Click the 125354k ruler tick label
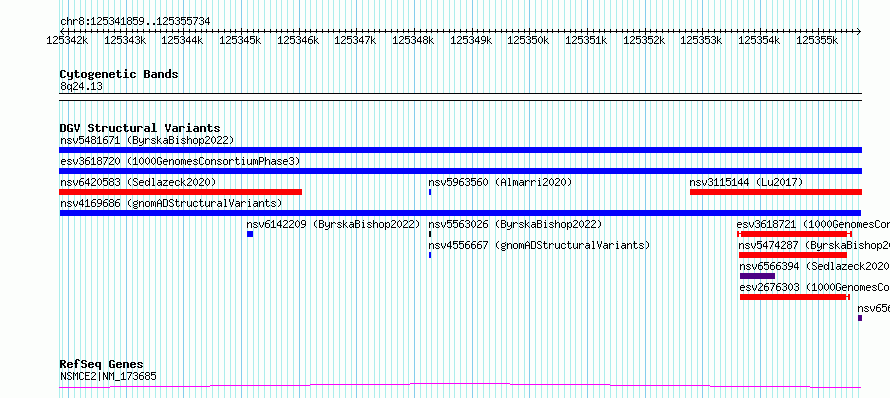This screenshot has height=398, width=890. tap(759, 40)
